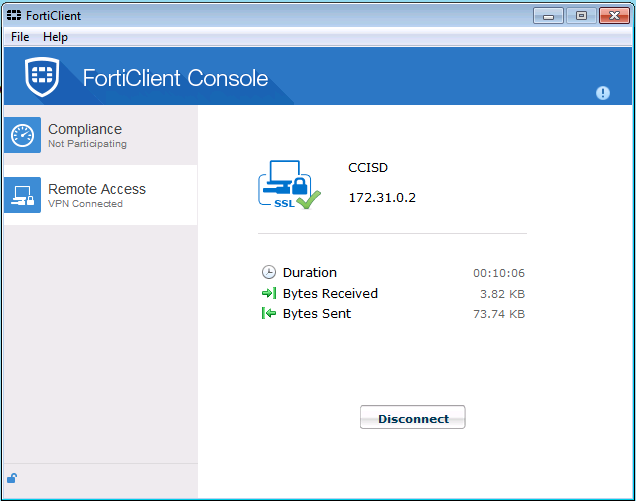Click the 73.74 KB sent value

coord(498,314)
